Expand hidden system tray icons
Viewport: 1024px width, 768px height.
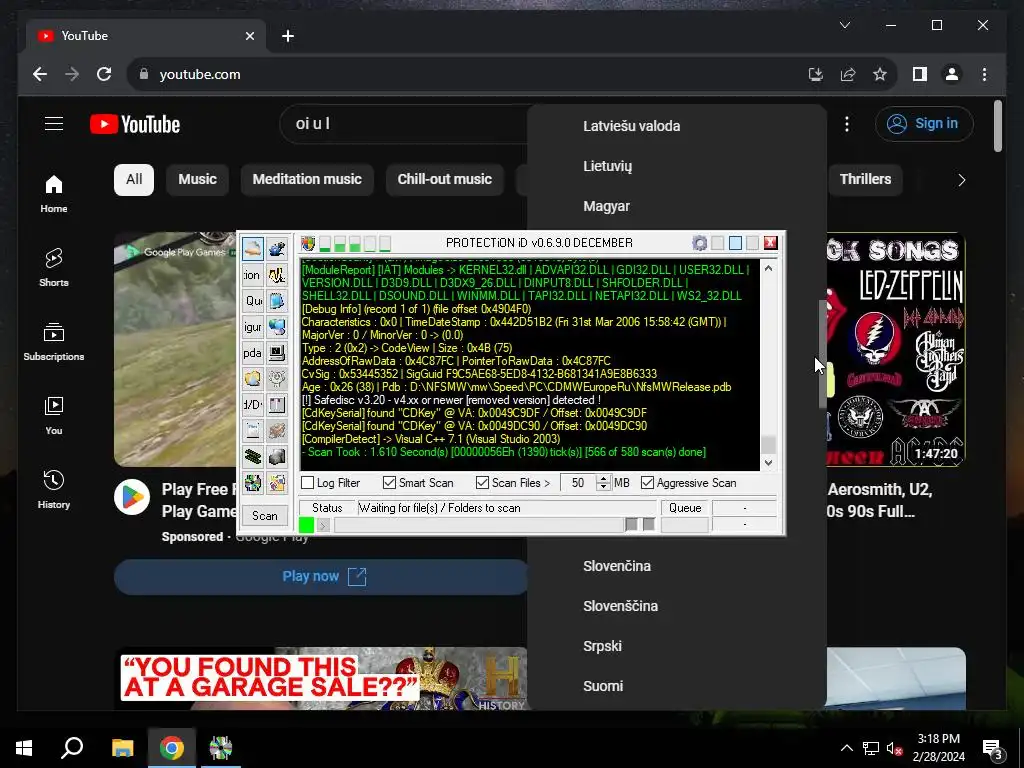[x=846, y=748]
